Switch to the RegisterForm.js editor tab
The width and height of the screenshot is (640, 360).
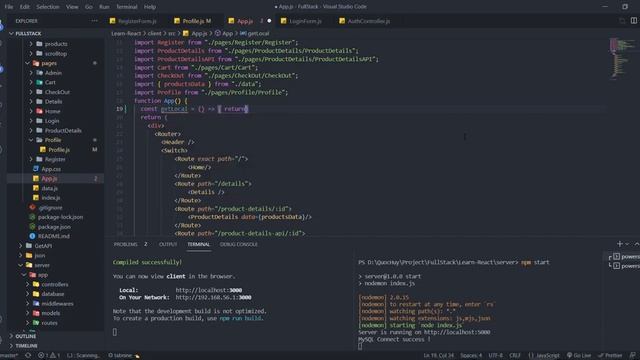[133, 21]
